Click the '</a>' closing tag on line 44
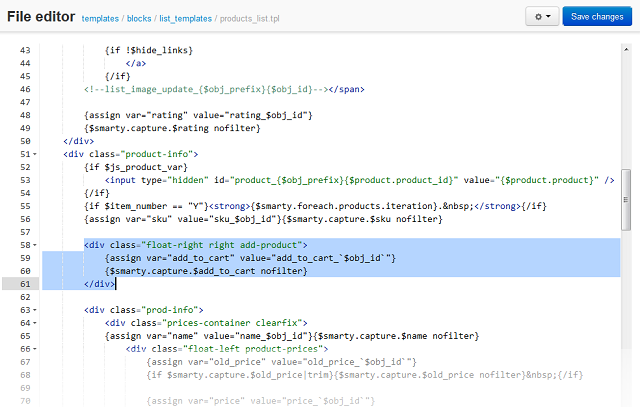Screen dimensions: 640x407 (x=136, y=63)
